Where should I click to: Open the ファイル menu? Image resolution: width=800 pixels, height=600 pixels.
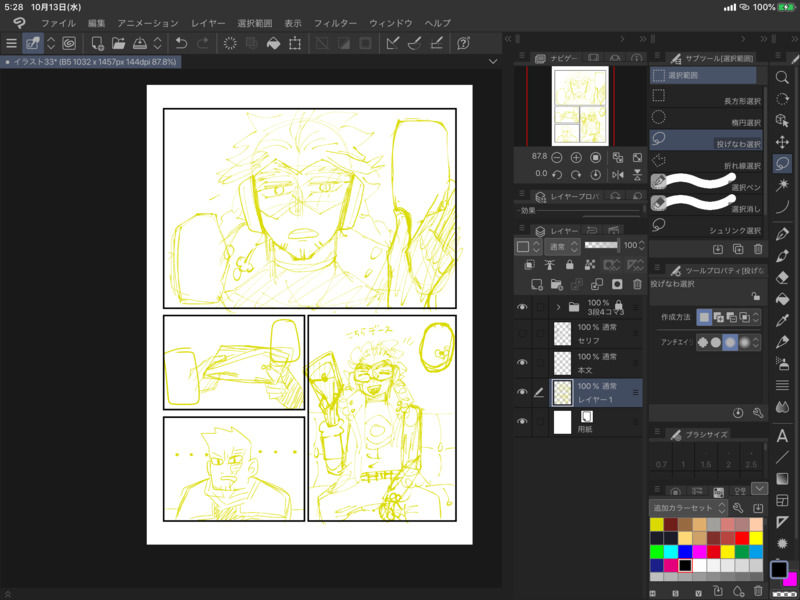pyautogui.click(x=58, y=23)
